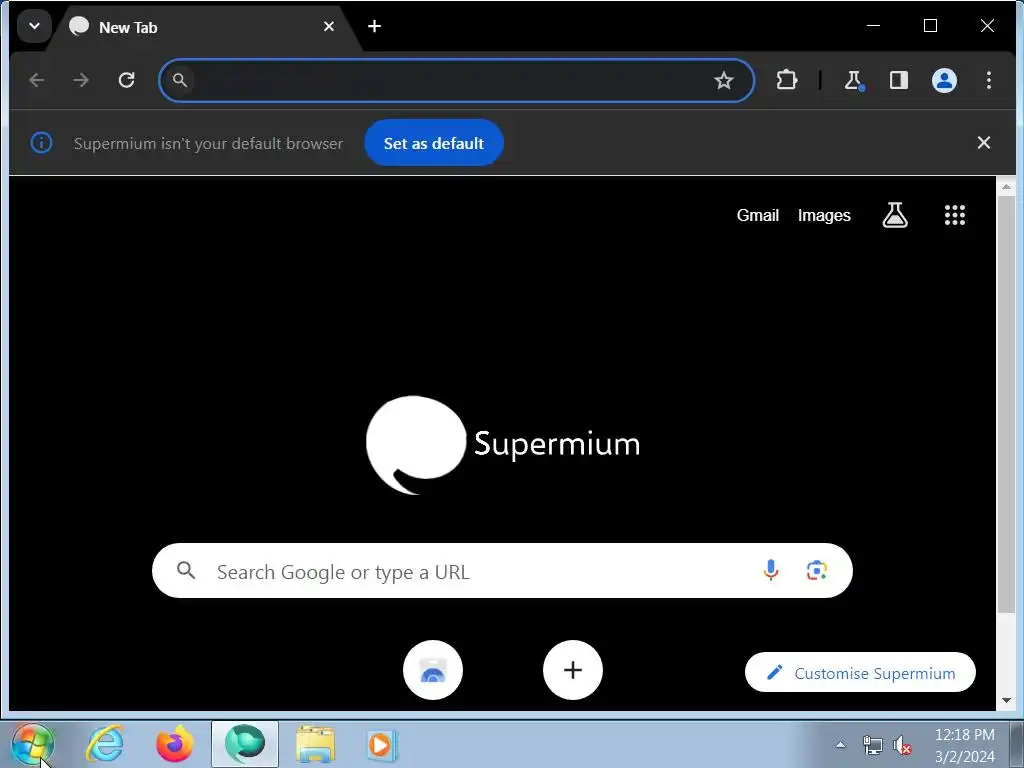
Task: Launch Firefox from taskbar
Action: (x=175, y=744)
